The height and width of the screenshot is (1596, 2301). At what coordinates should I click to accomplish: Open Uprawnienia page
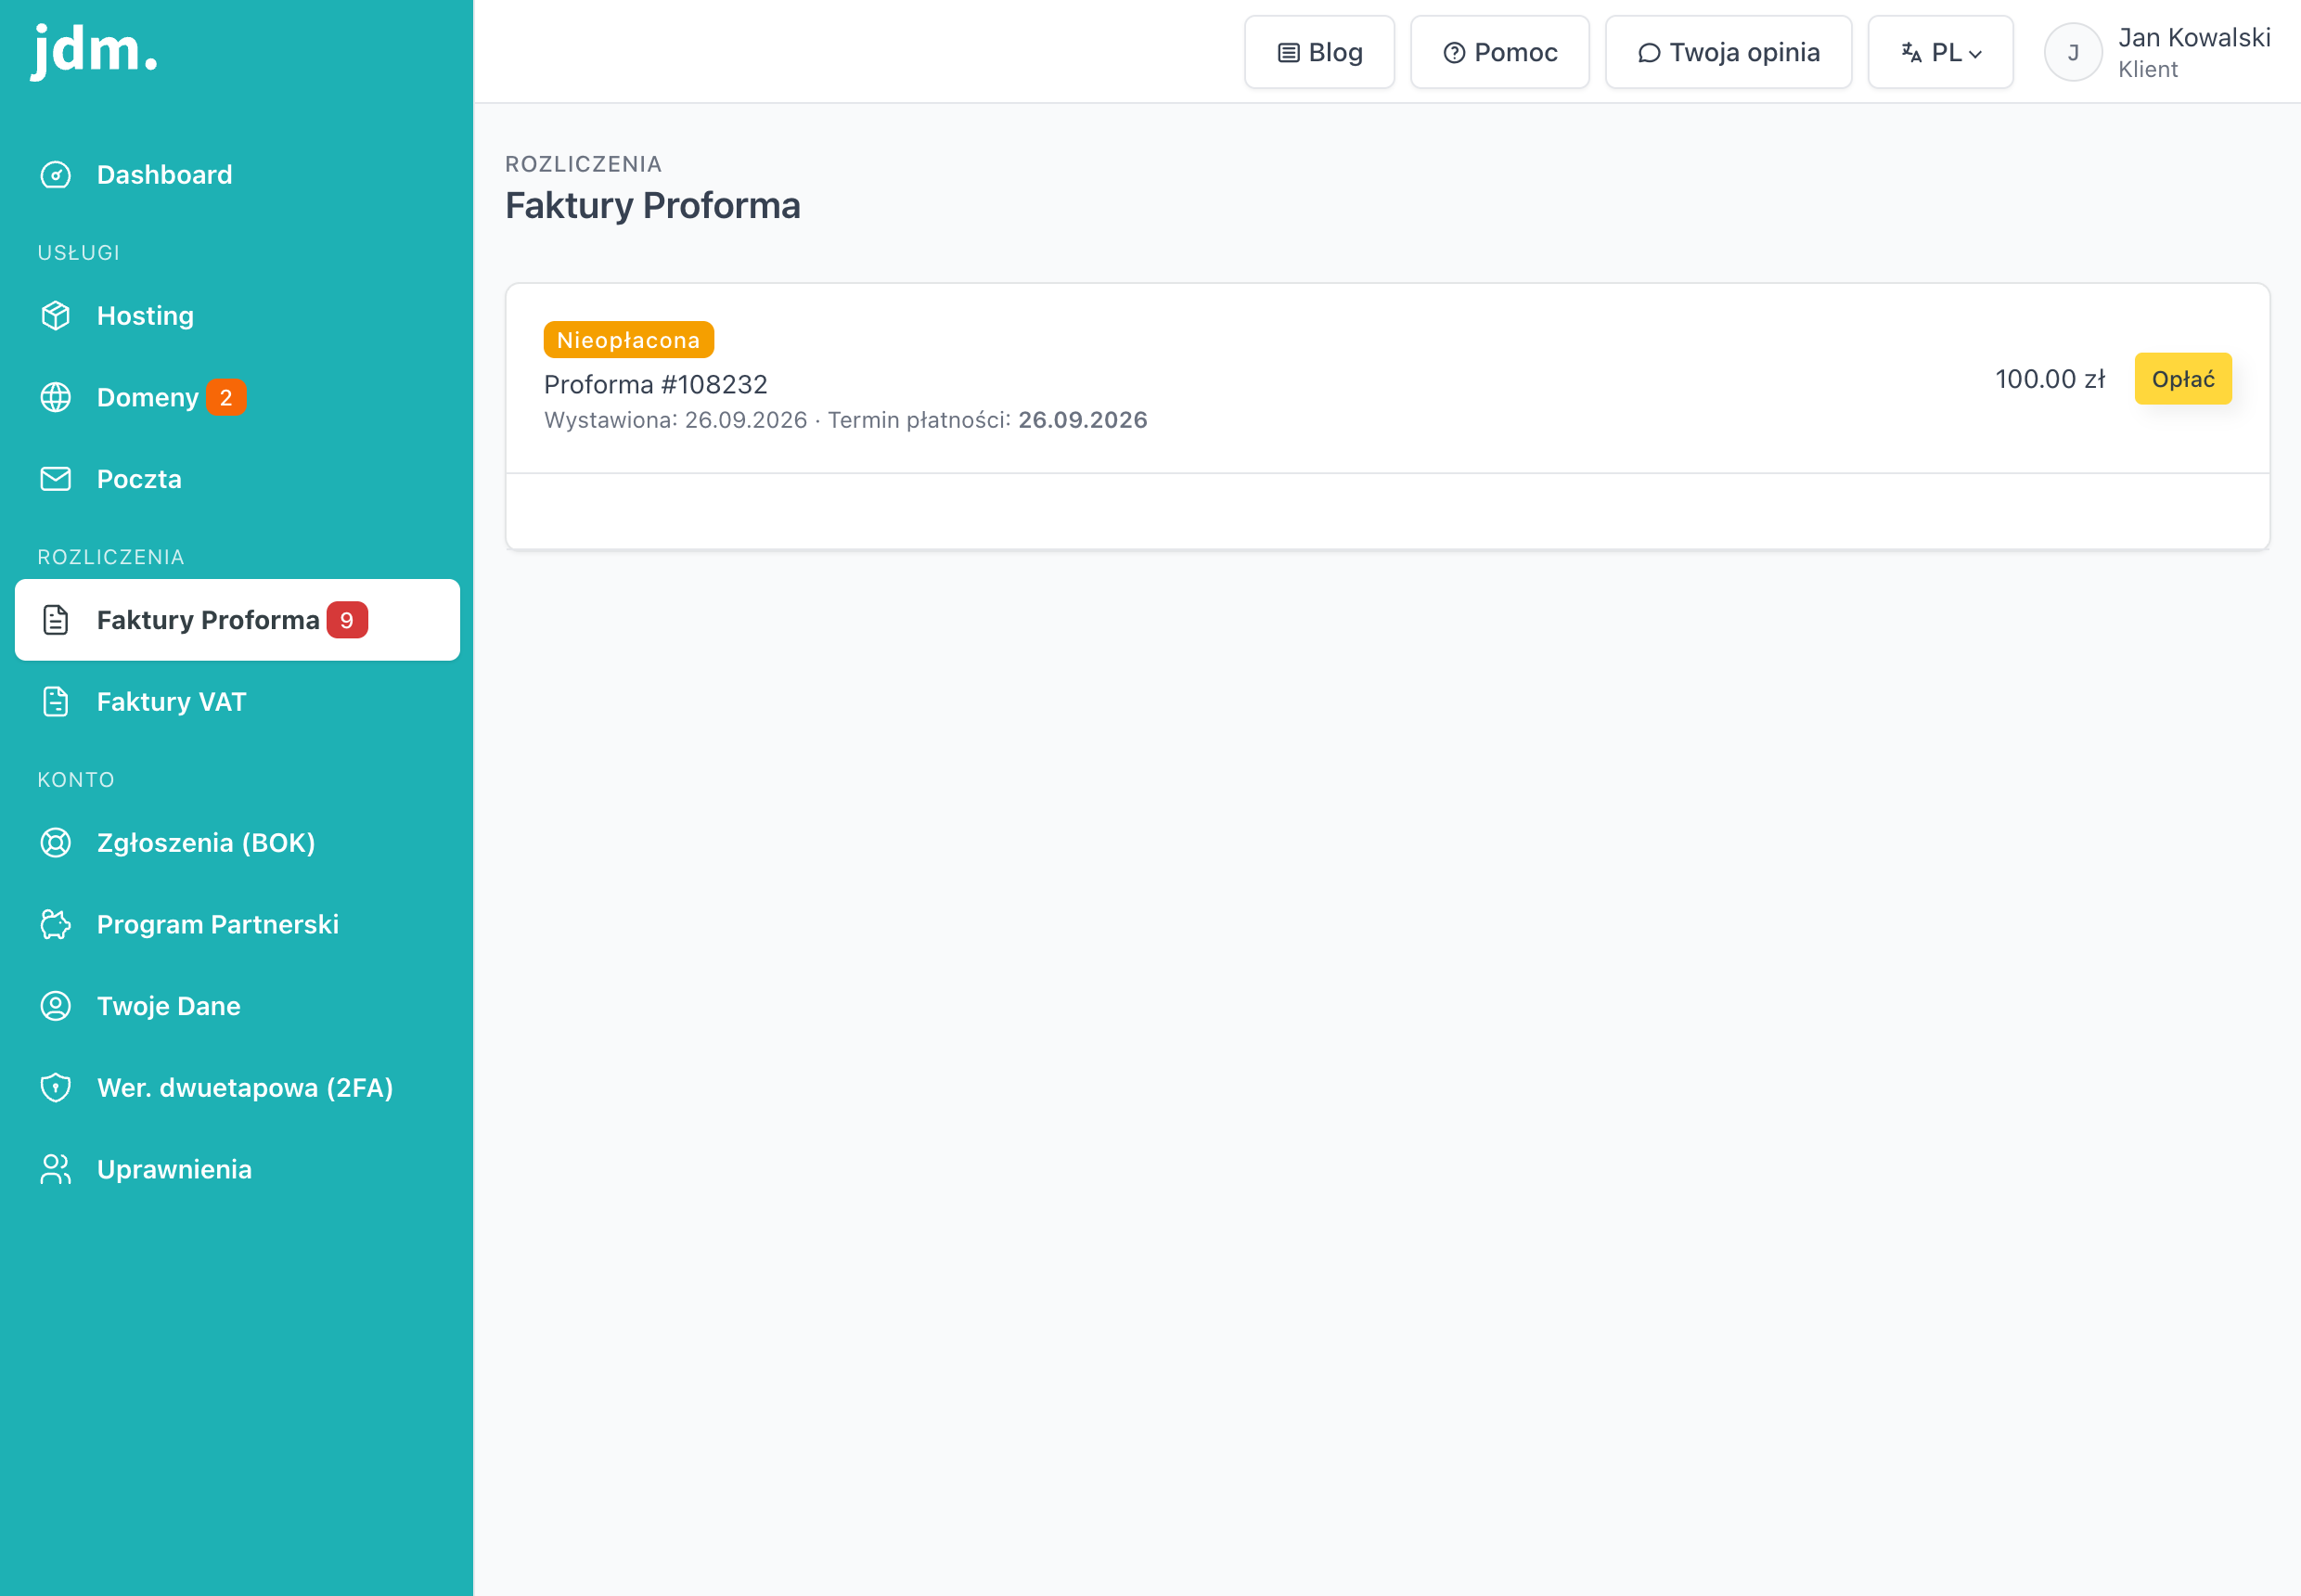coord(237,1169)
